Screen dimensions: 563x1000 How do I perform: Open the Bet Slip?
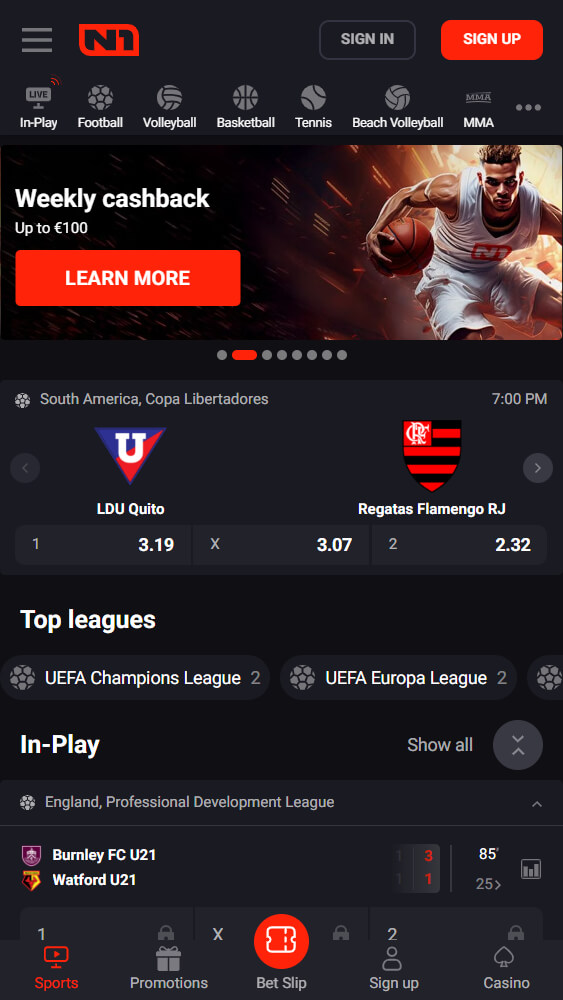[281, 952]
